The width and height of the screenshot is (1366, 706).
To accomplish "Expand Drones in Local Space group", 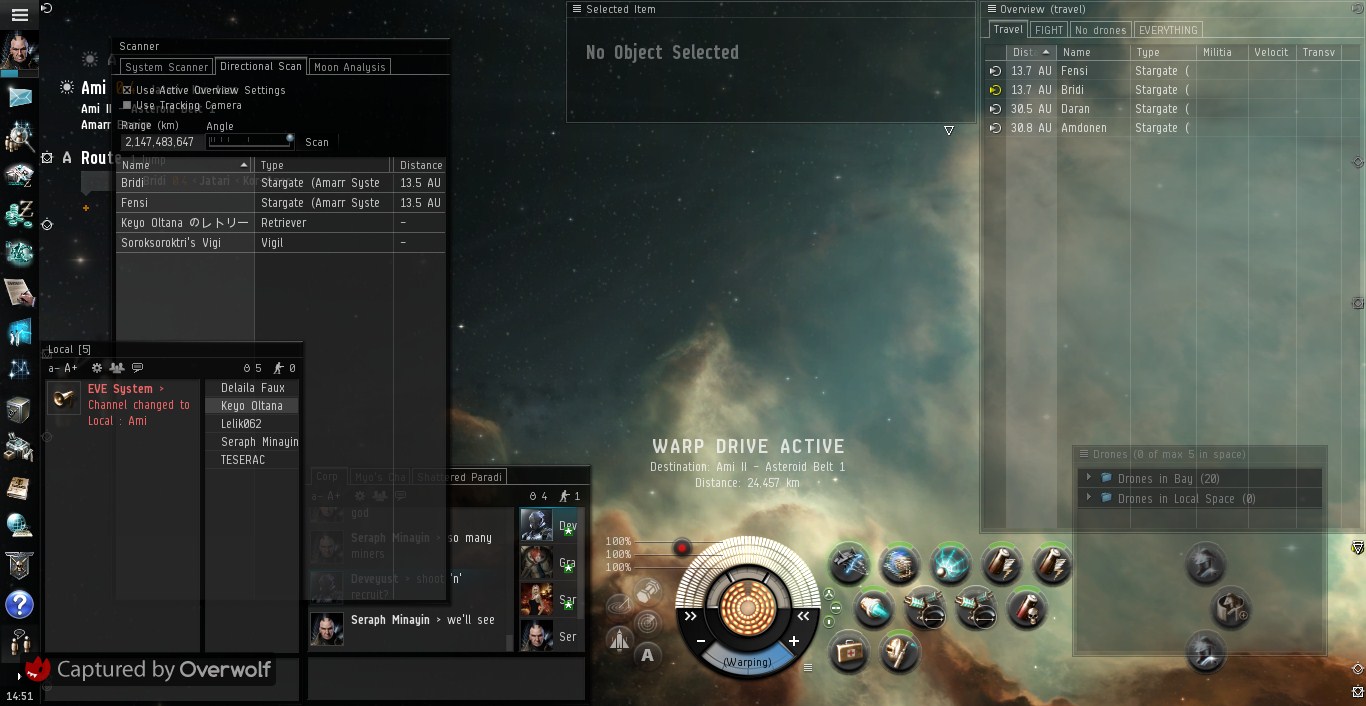I will coord(1089,498).
